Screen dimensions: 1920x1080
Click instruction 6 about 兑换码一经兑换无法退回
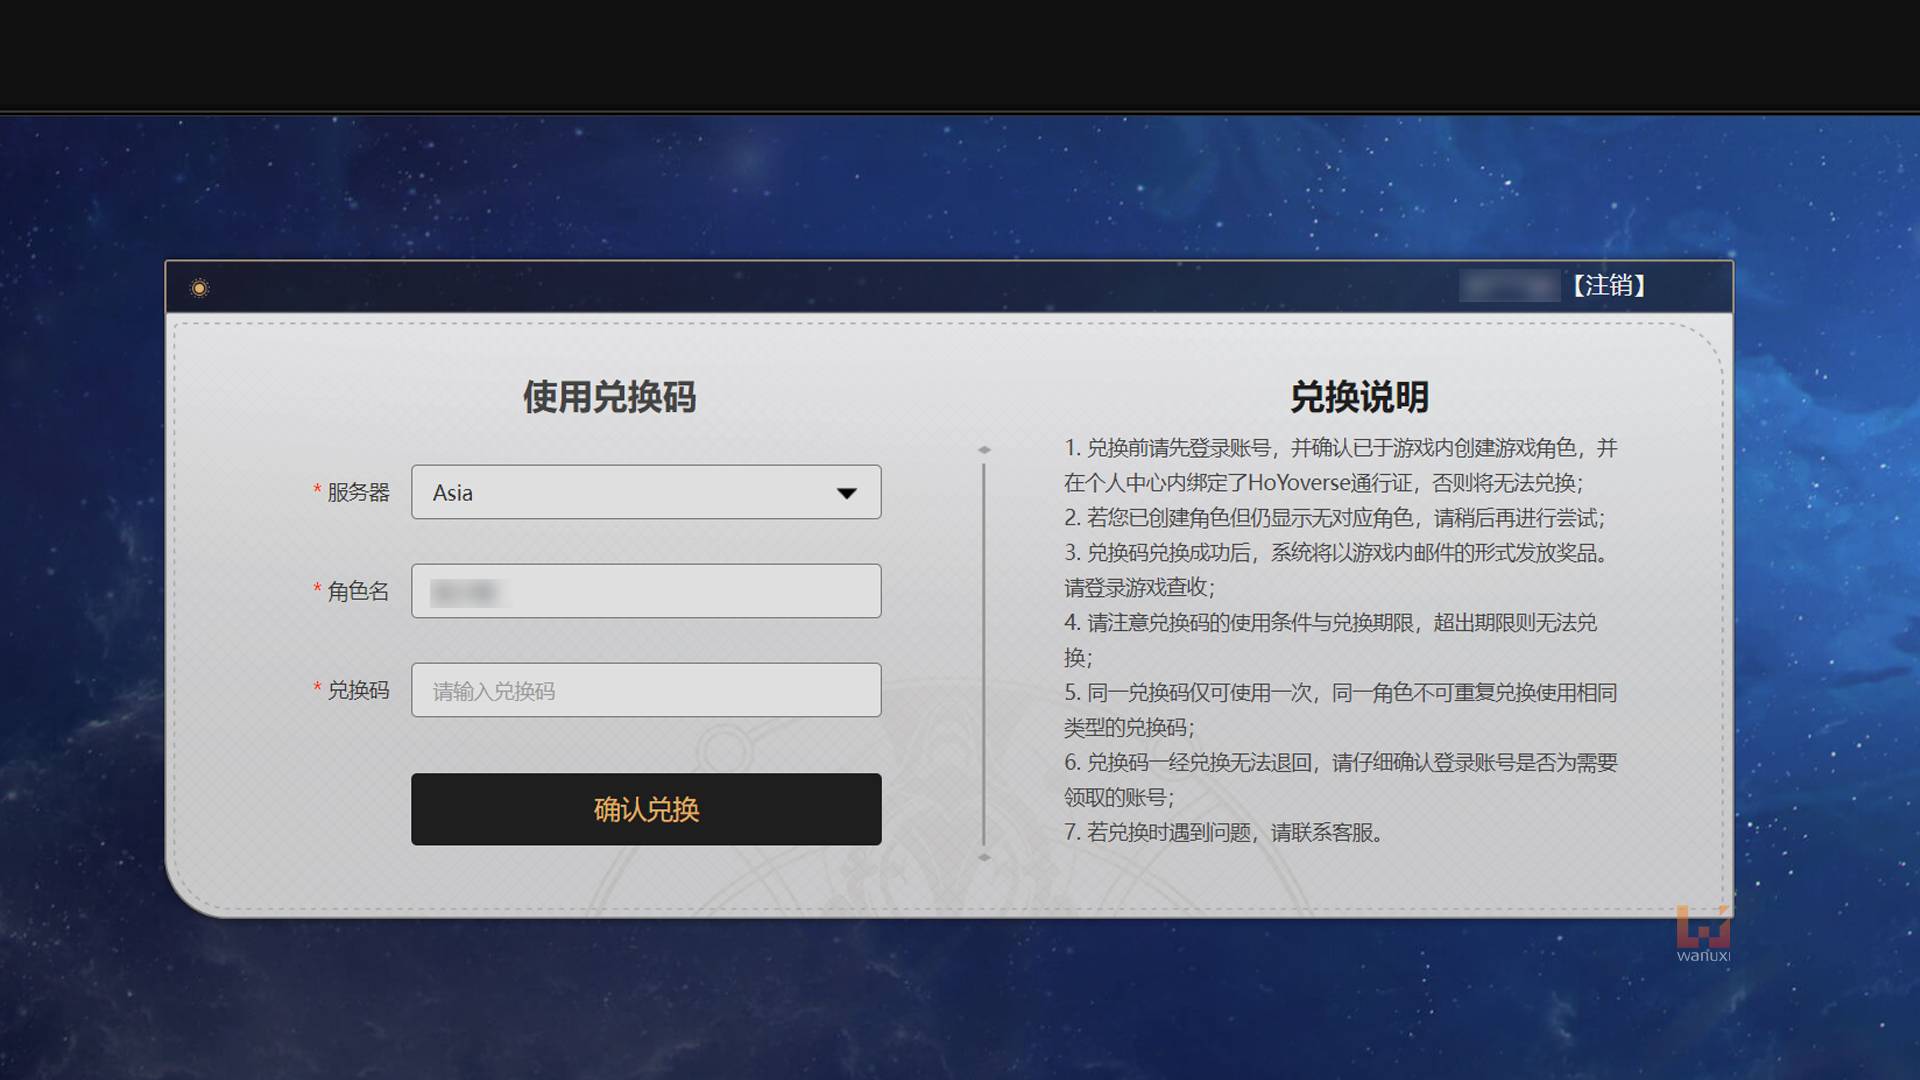1340,780
